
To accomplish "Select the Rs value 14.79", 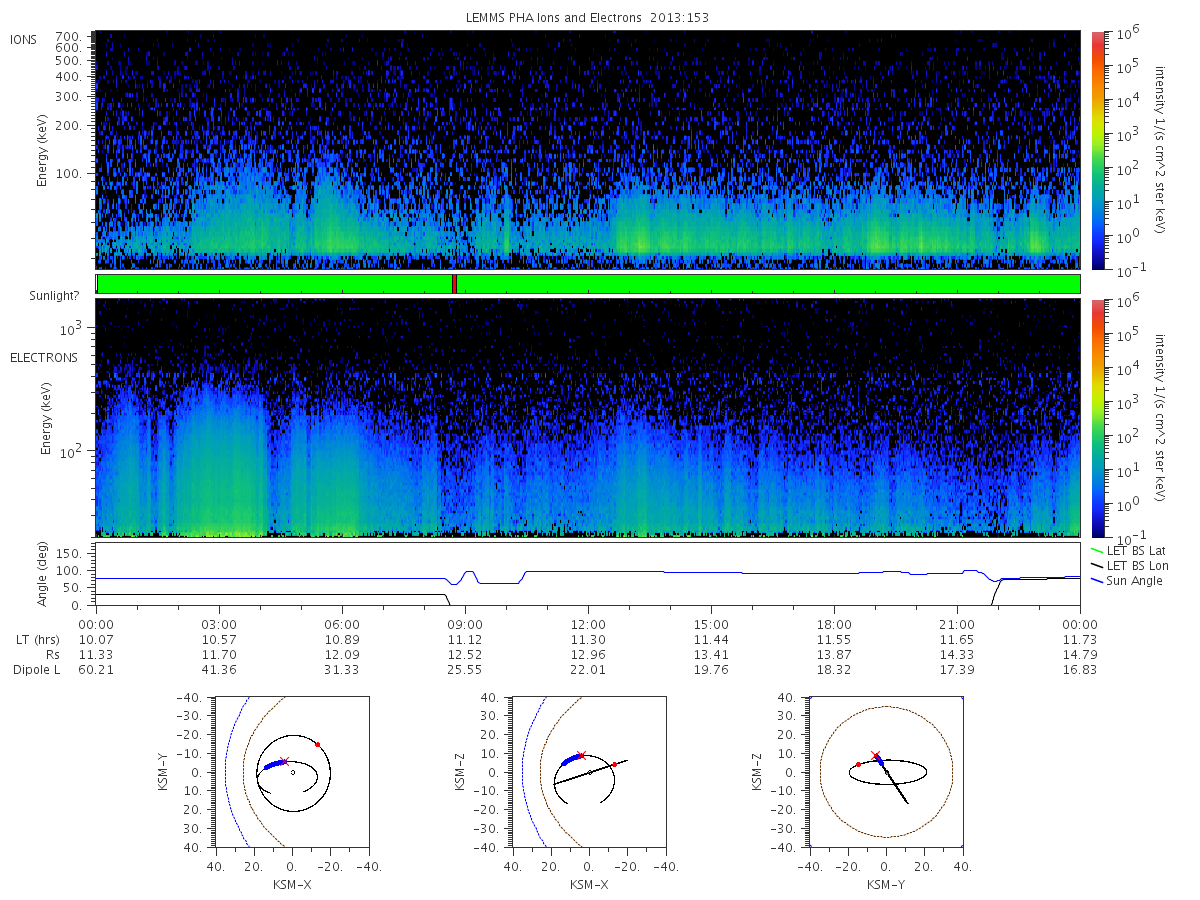I will (1080, 654).
